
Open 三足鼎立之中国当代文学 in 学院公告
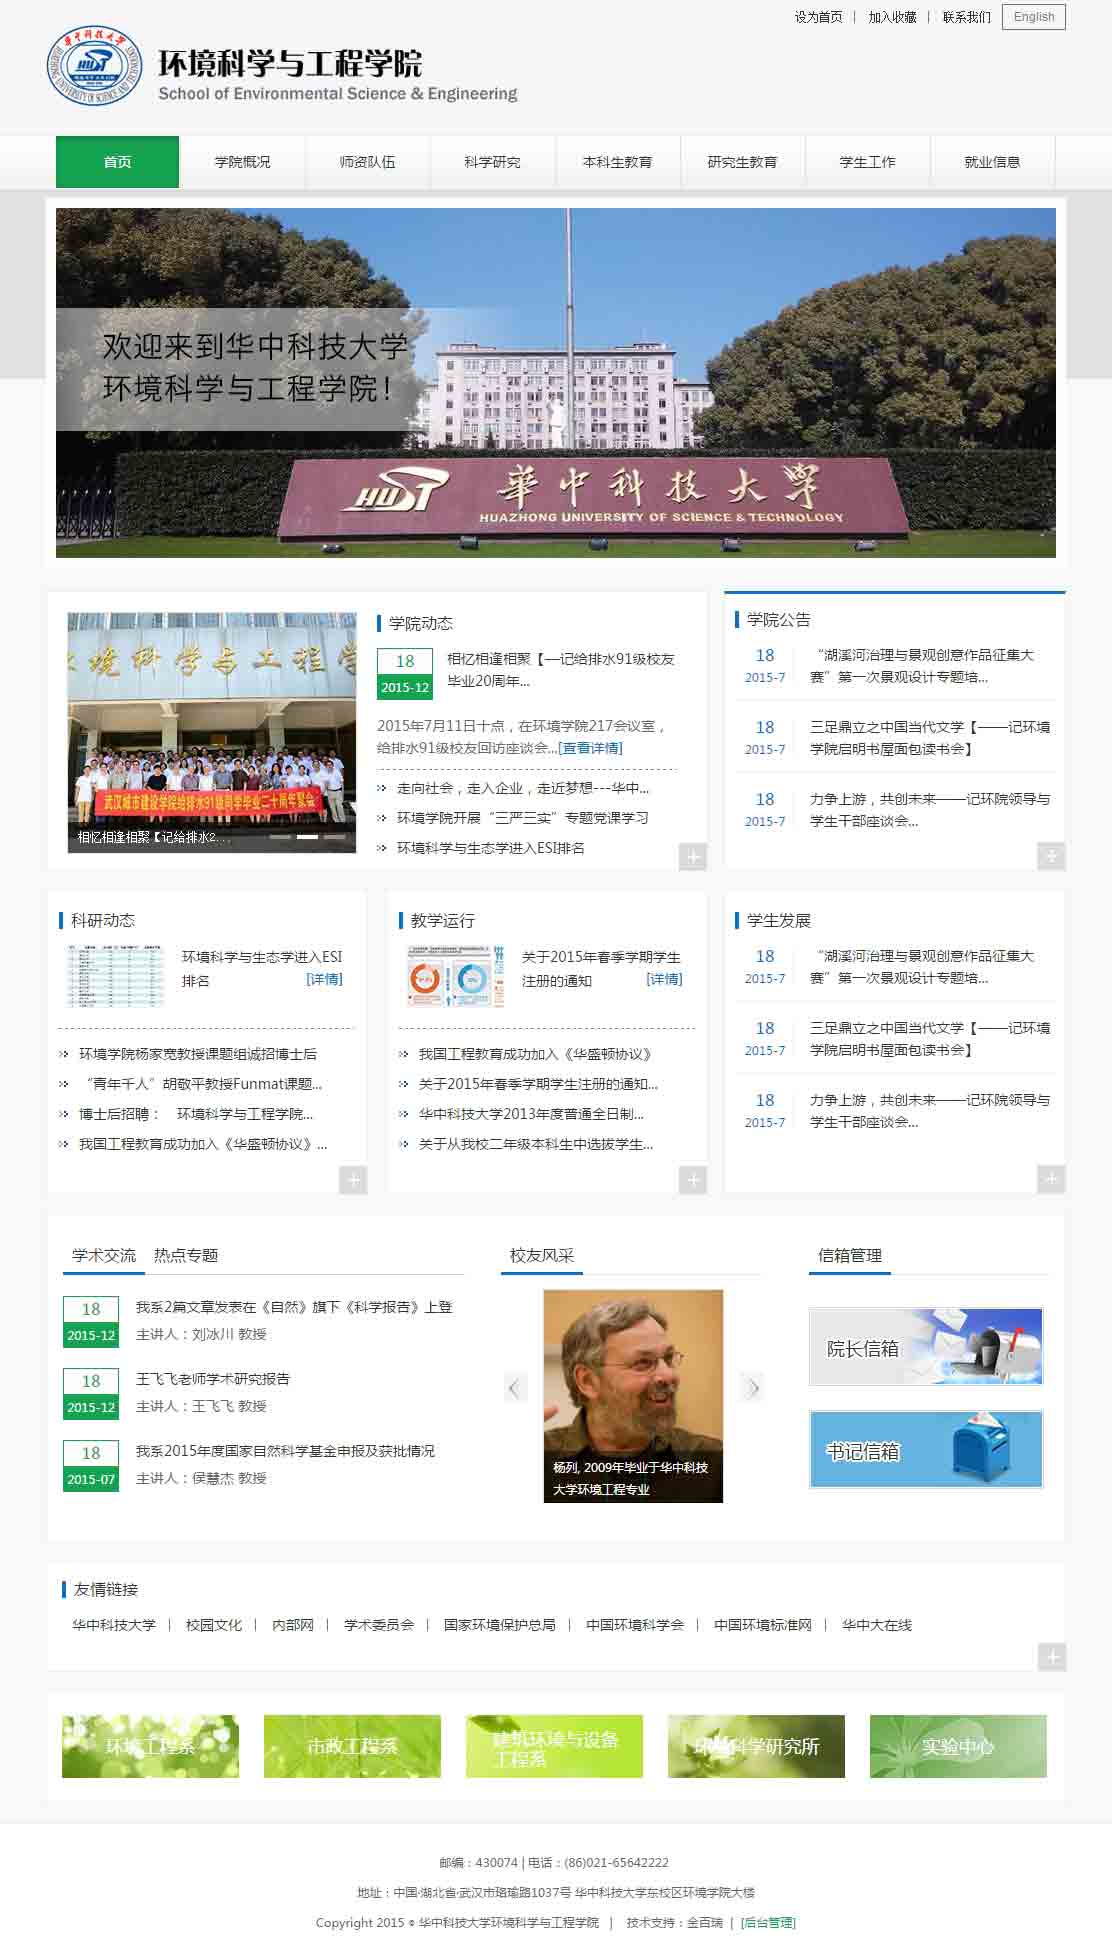[x=930, y=738]
